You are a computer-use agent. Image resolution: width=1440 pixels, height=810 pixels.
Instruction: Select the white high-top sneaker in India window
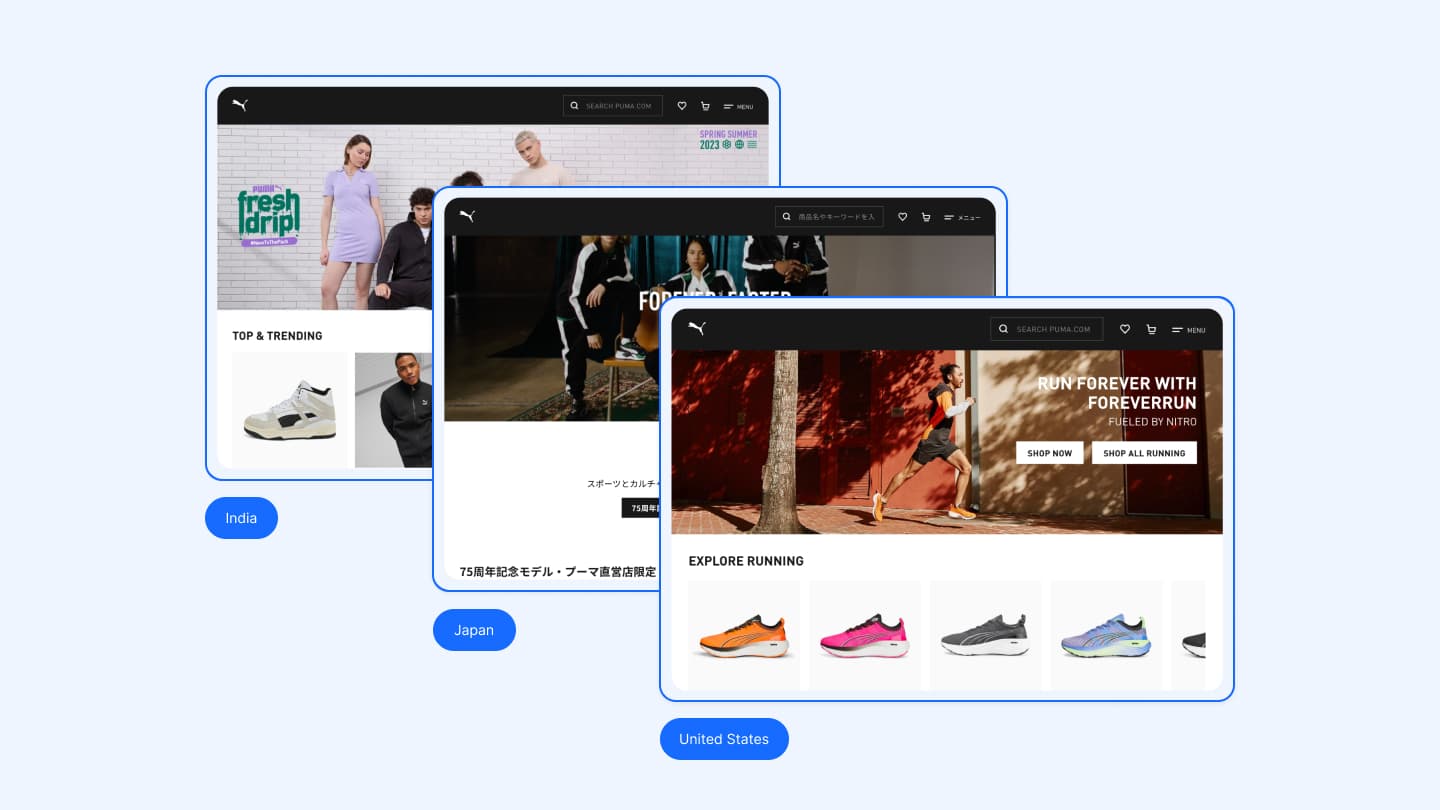point(290,410)
